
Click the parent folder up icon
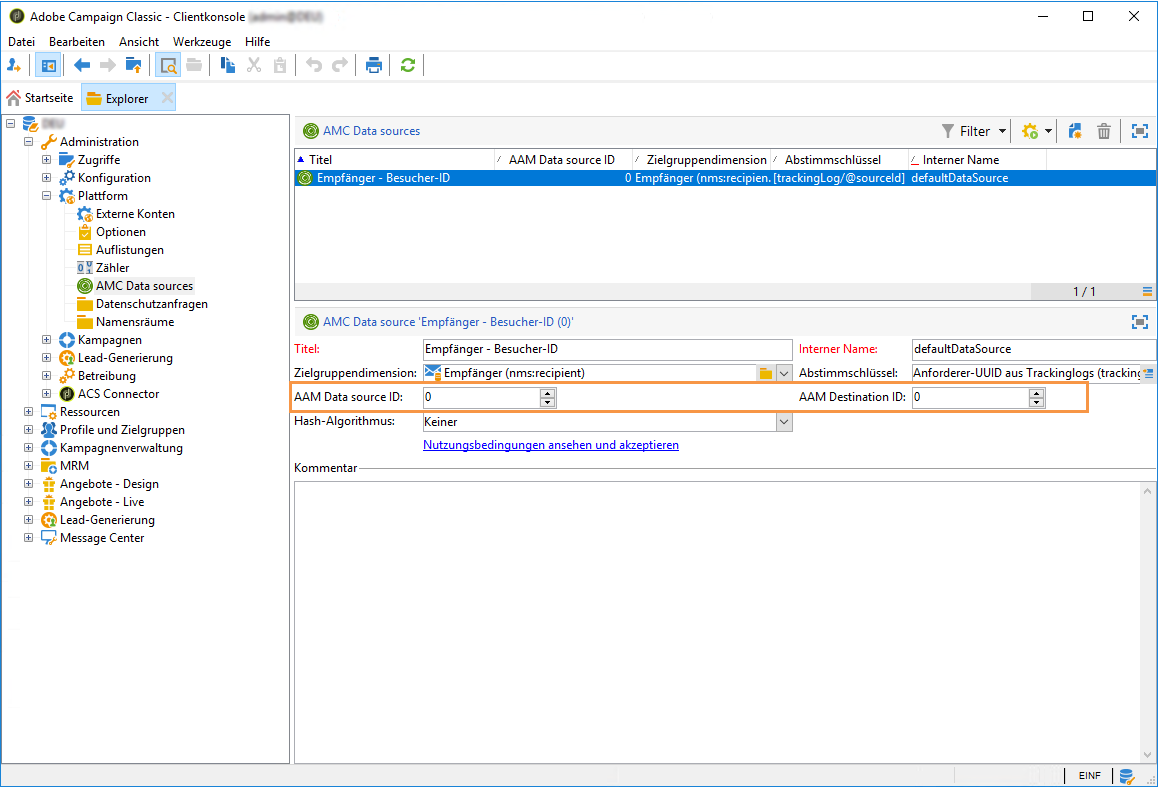pyautogui.click(x=133, y=65)
